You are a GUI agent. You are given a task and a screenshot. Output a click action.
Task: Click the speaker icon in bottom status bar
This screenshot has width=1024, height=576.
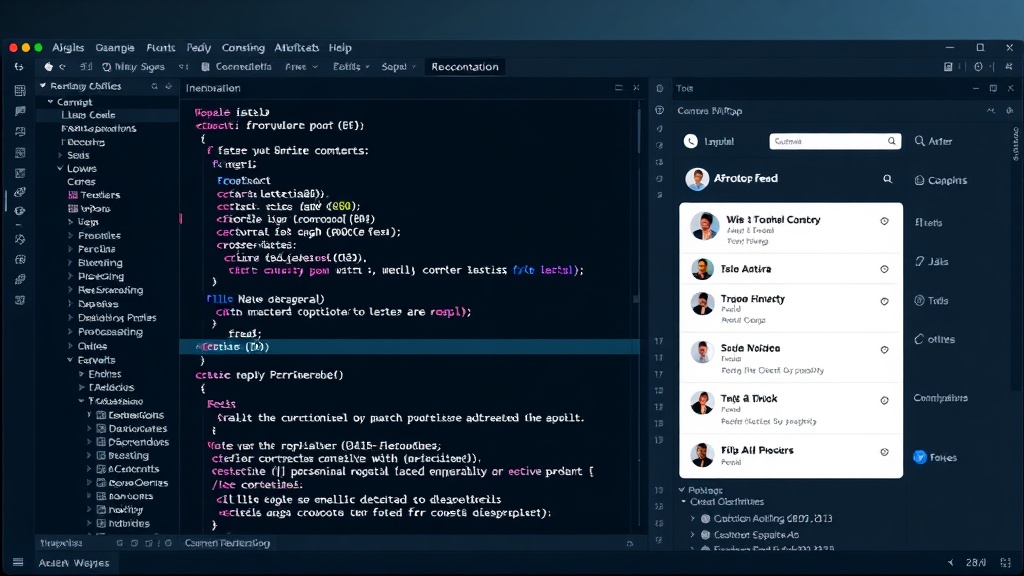tap(951, 562)
